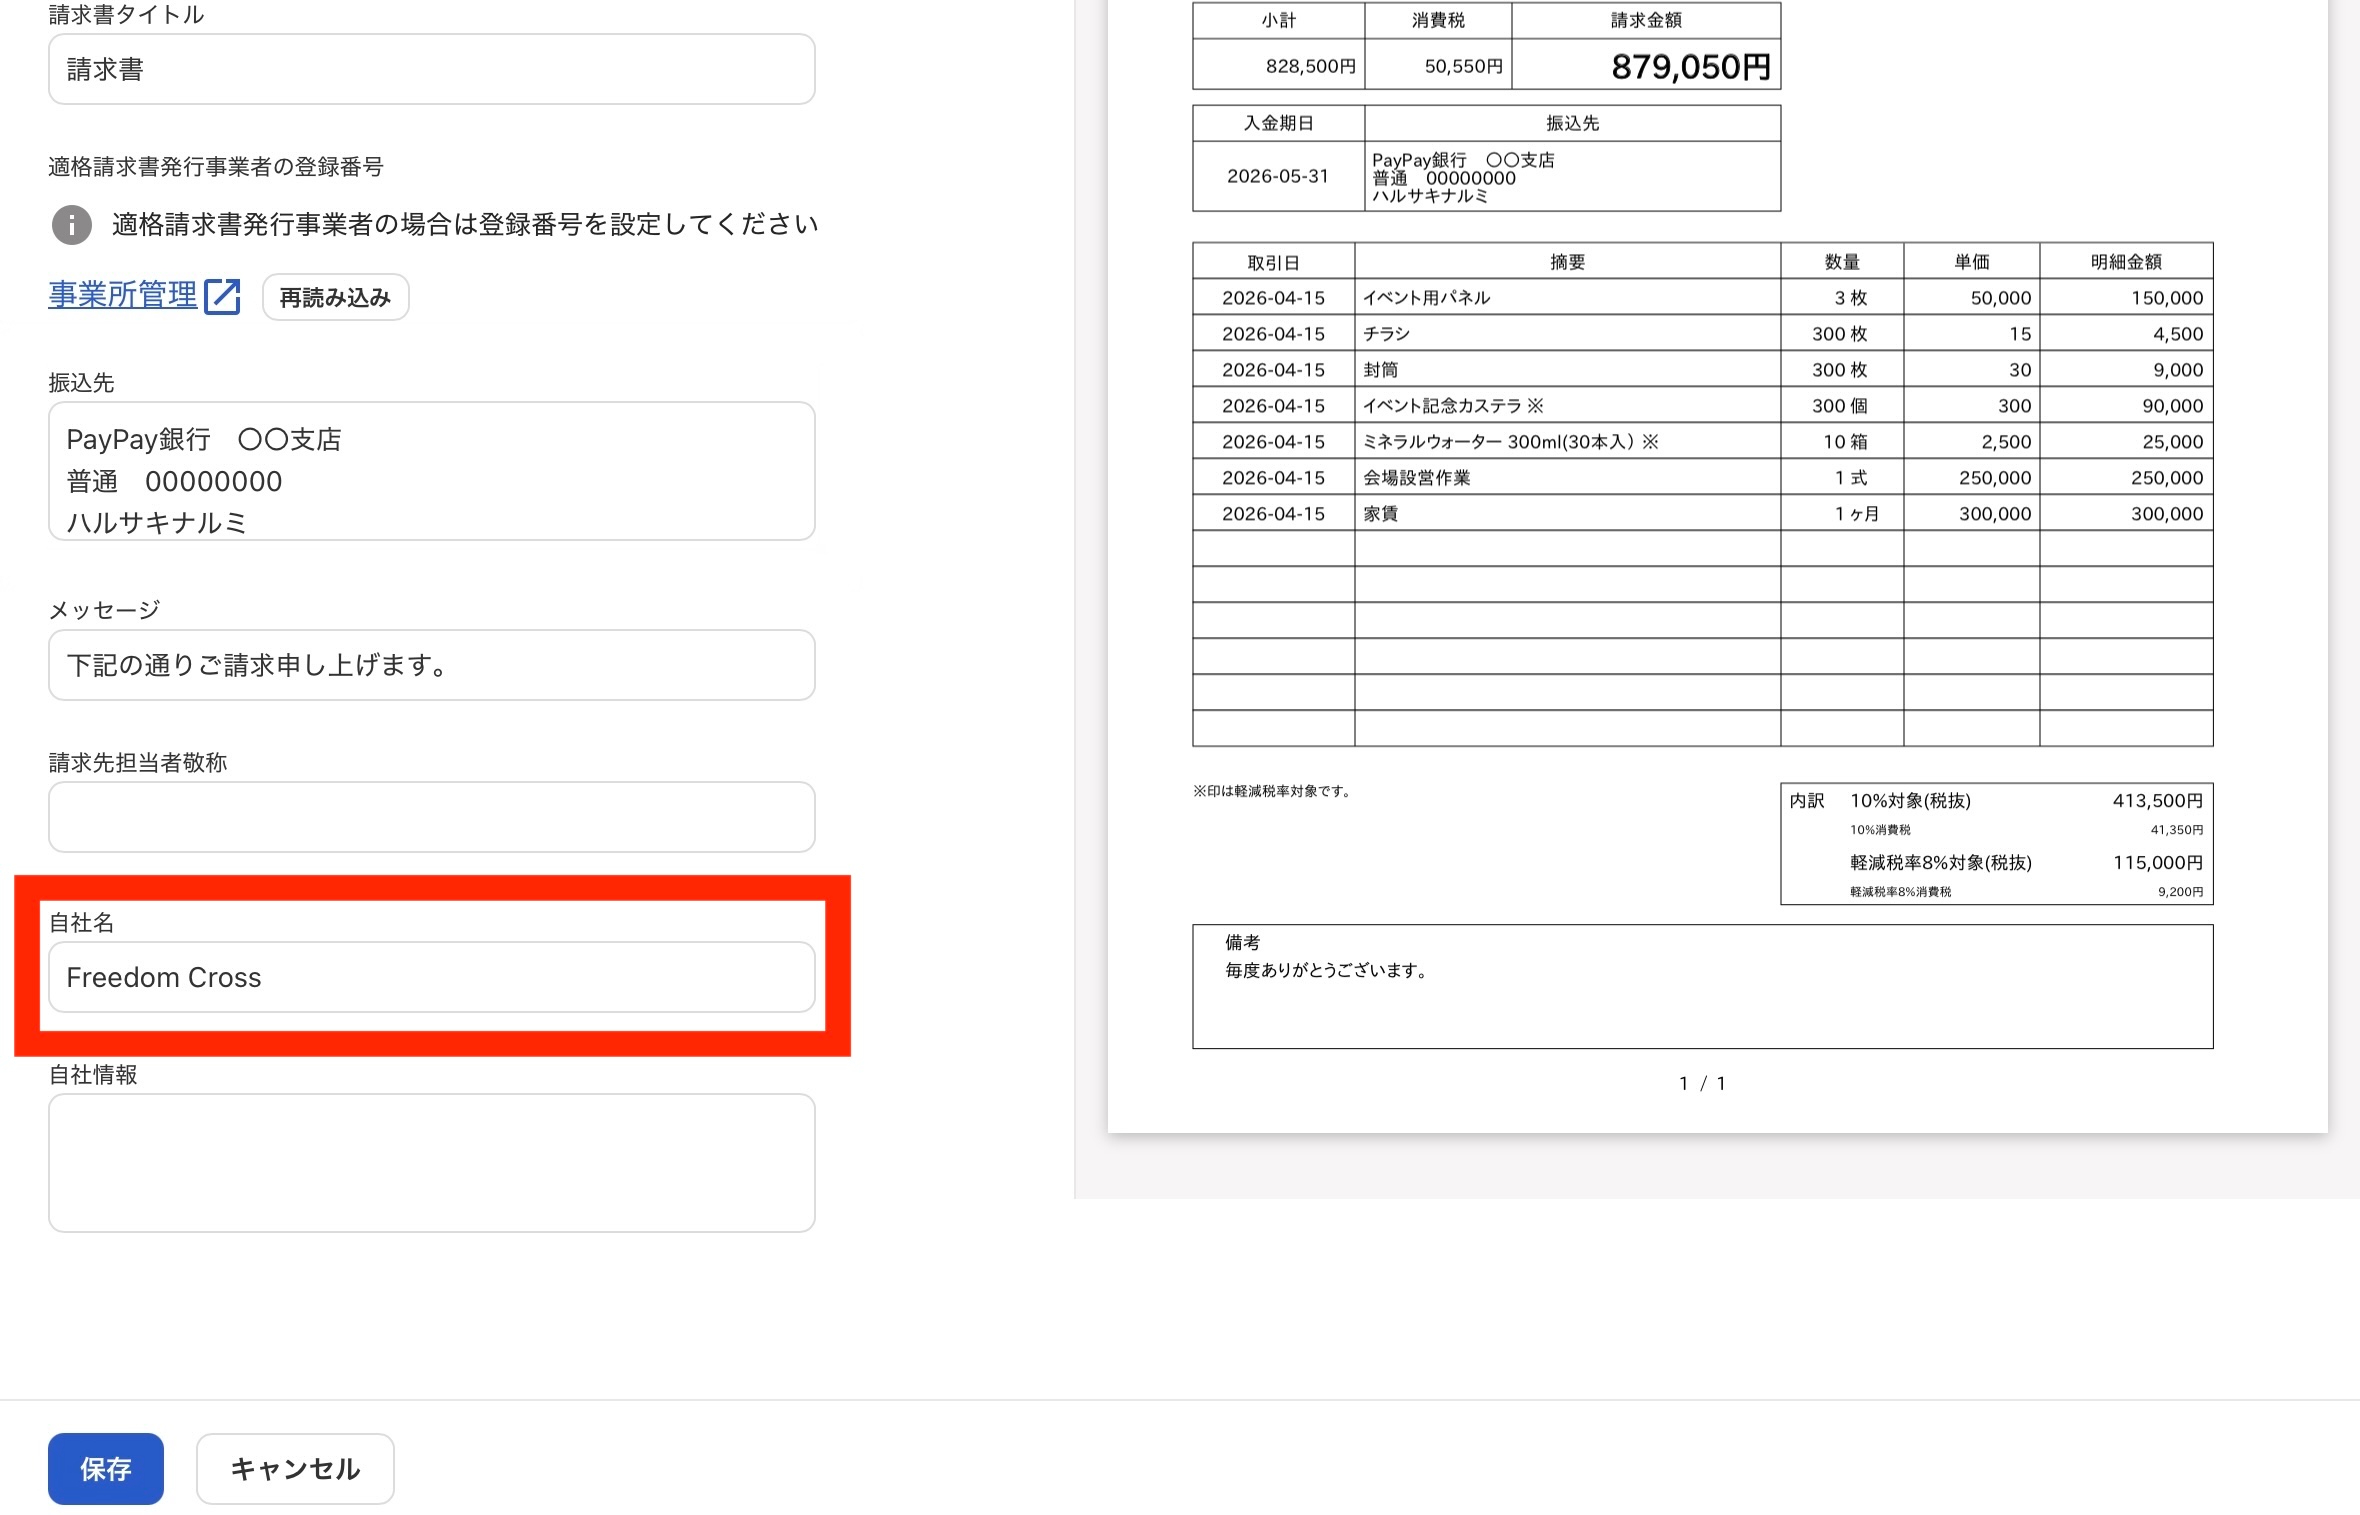
Task: Click into the 振込先 text area
Action: (x=431, y=471)
